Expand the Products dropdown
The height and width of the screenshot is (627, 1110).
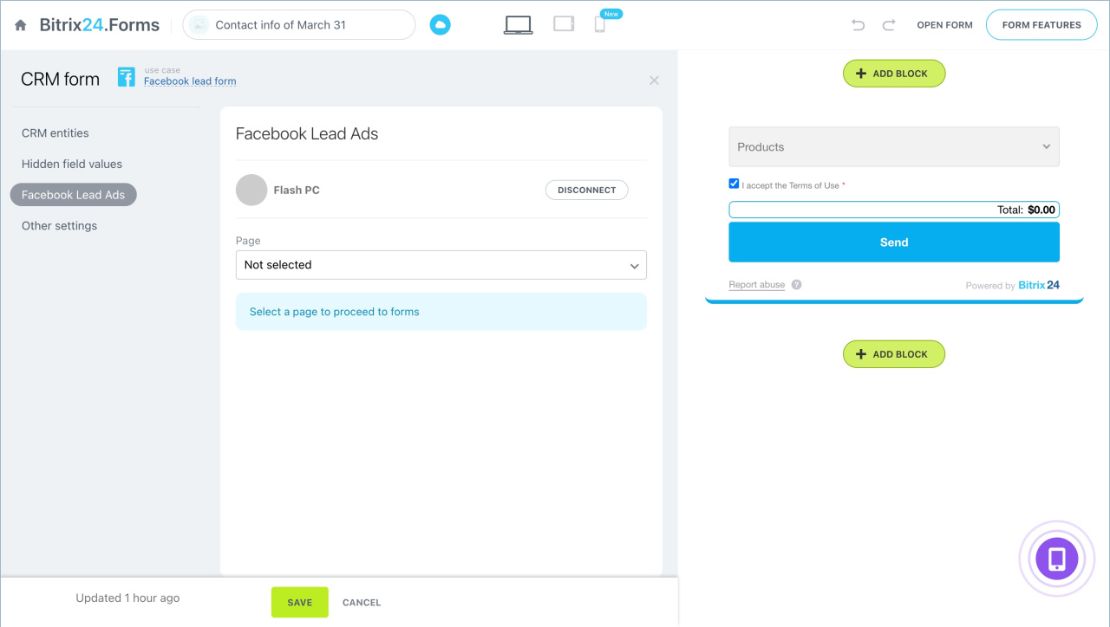click(894, 146)
